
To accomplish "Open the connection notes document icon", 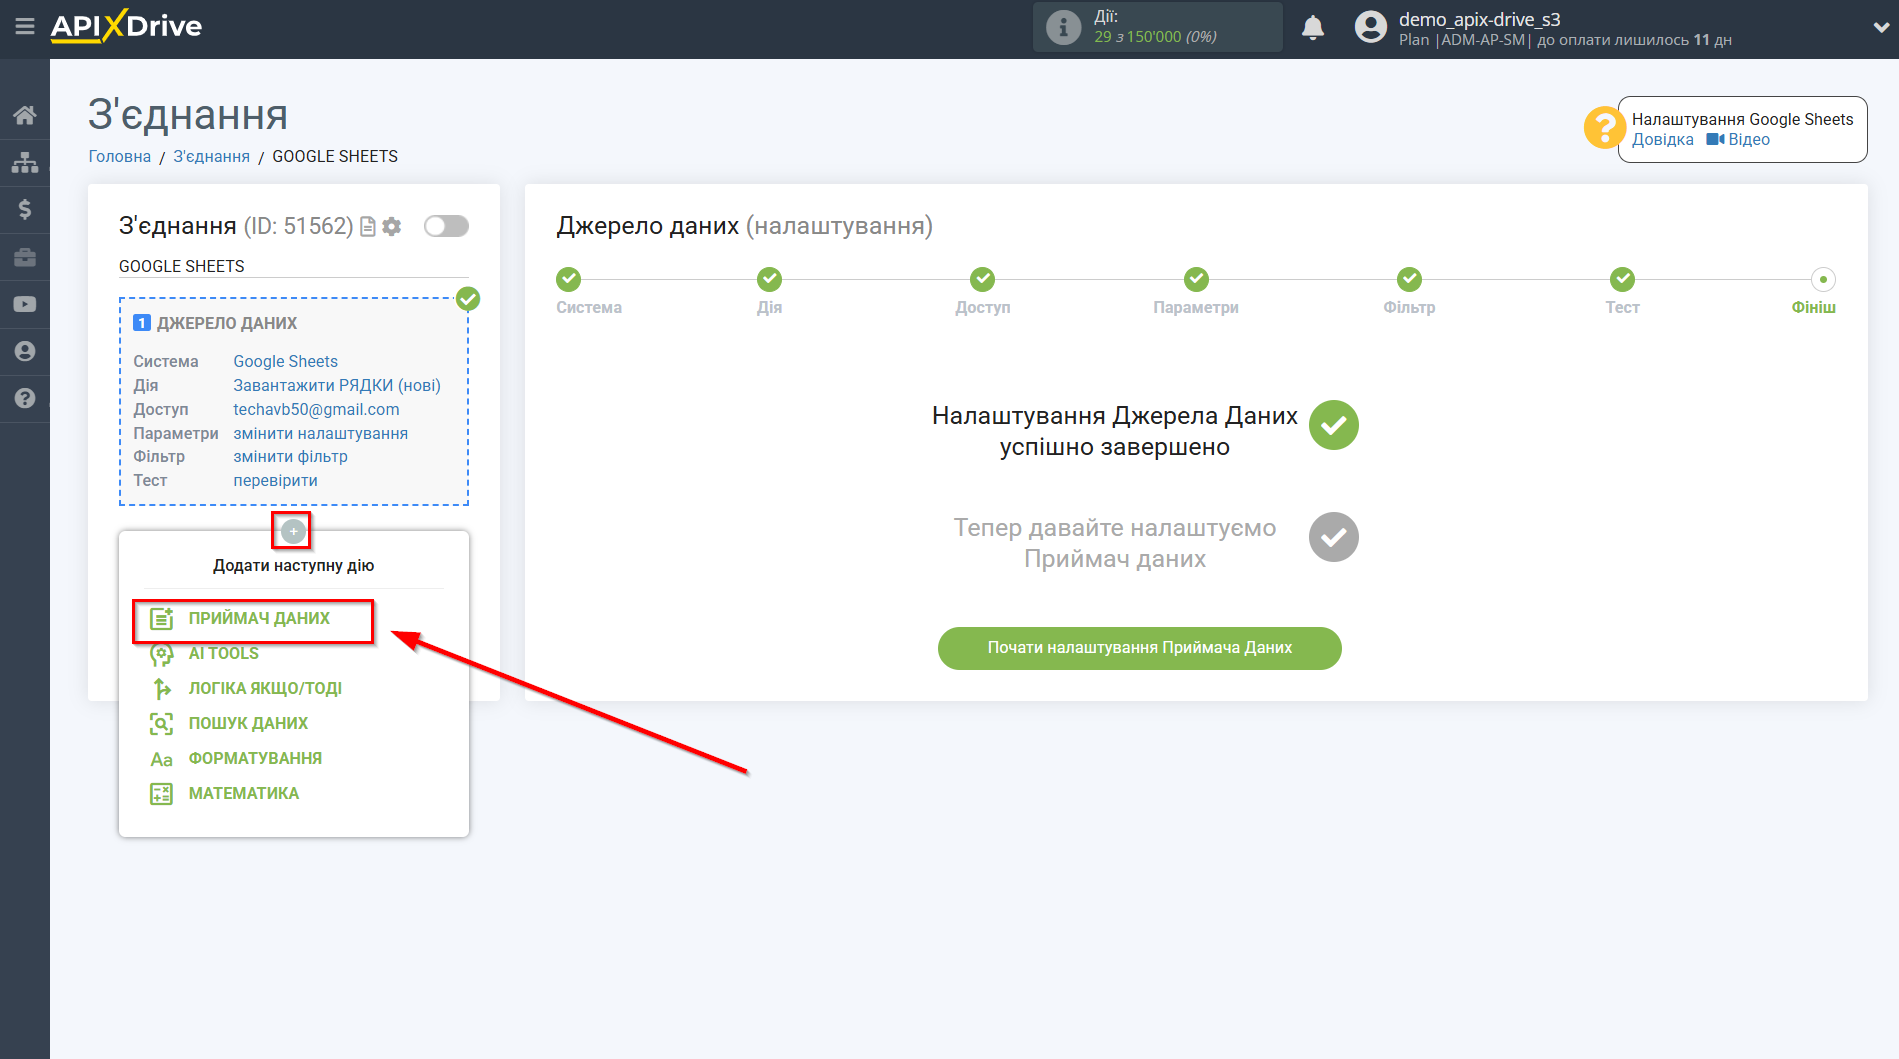I will point(368,227).
